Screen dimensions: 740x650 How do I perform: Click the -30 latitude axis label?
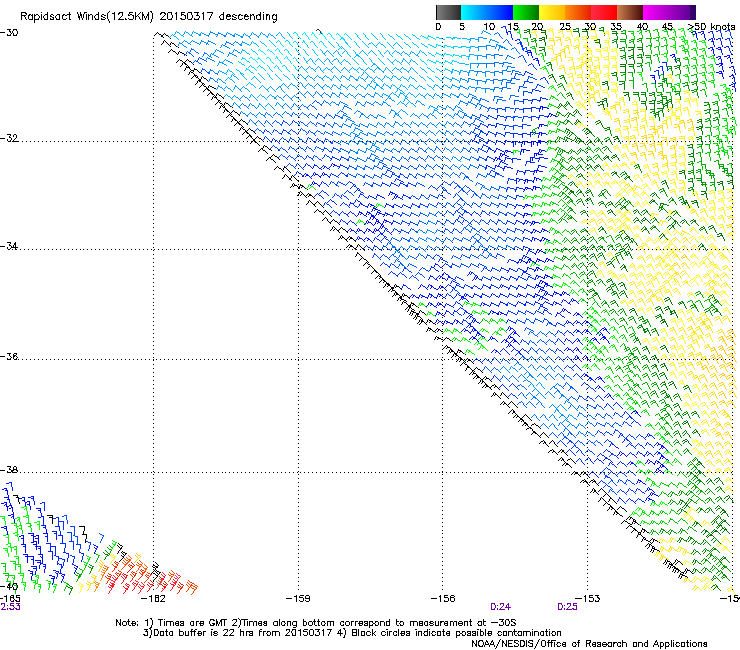point(9,33)
